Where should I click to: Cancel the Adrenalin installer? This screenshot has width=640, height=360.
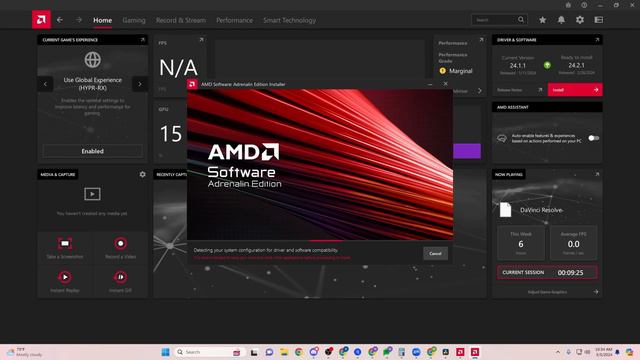click(x=435, y=253)
